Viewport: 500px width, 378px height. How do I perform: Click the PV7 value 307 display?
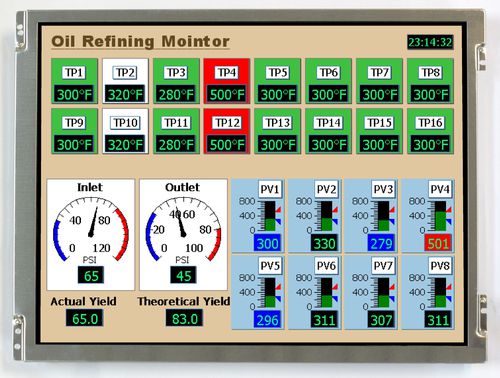pos(381,320)
